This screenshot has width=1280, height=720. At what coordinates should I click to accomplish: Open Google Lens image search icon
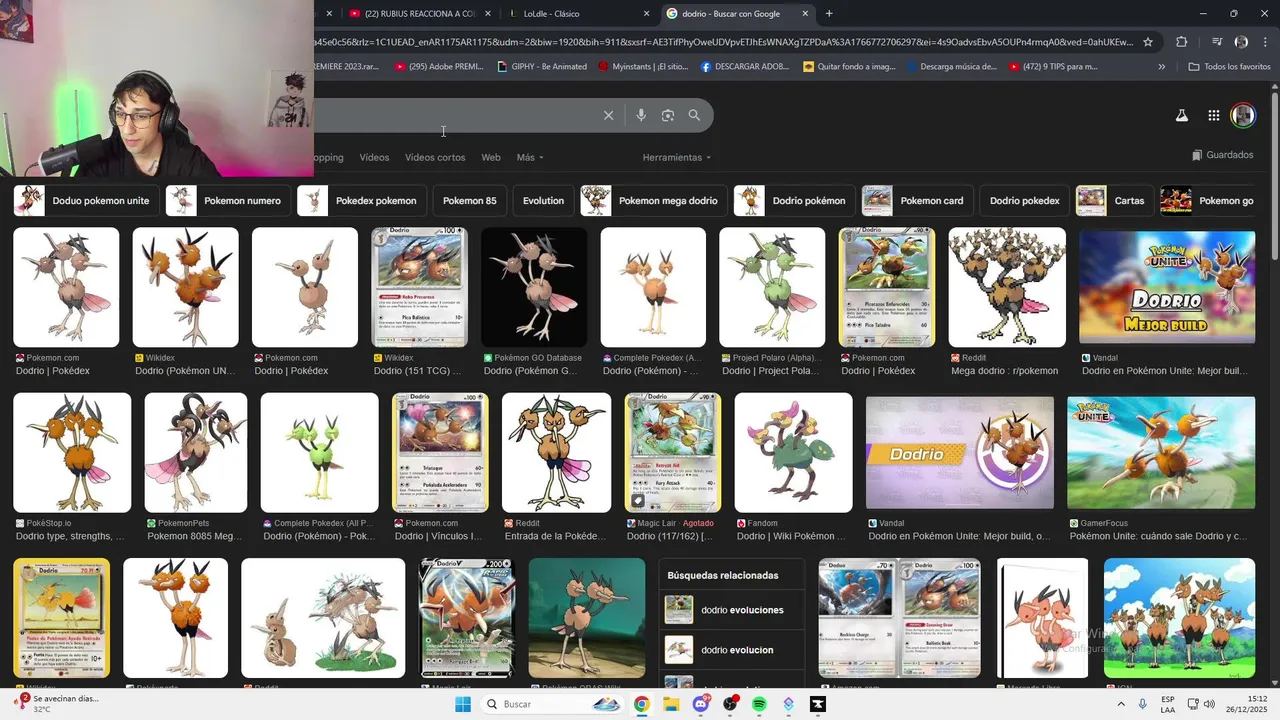point(668,115)
